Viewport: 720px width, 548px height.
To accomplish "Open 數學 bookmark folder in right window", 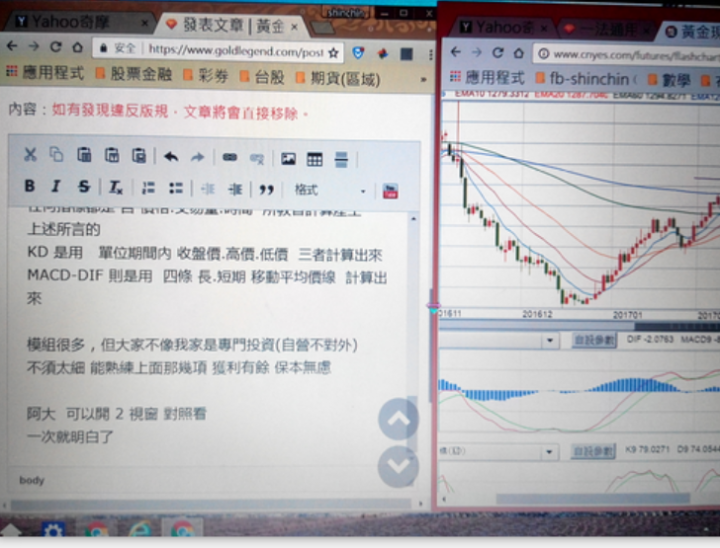I will click(671, 81).
